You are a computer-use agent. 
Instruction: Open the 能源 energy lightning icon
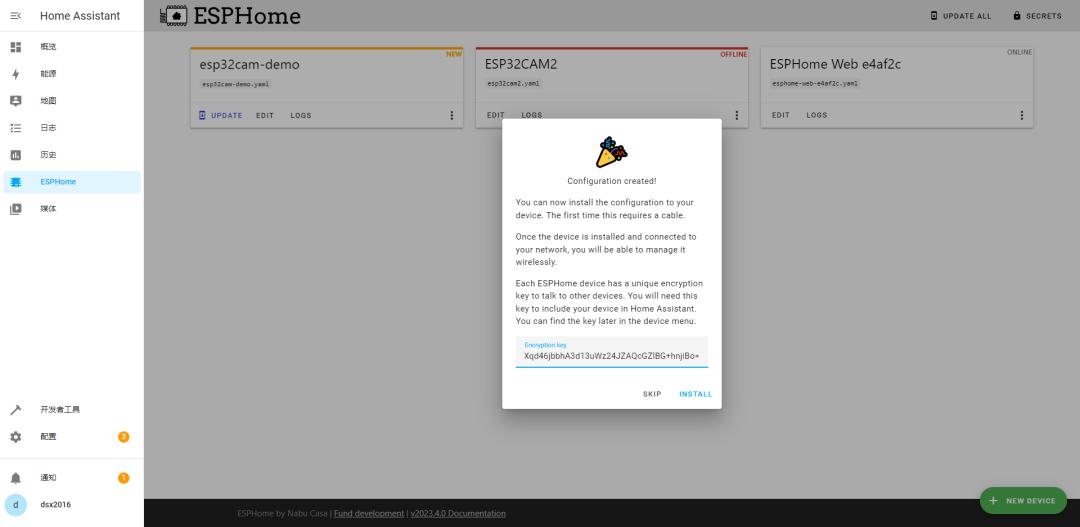(x=15, y=74)
